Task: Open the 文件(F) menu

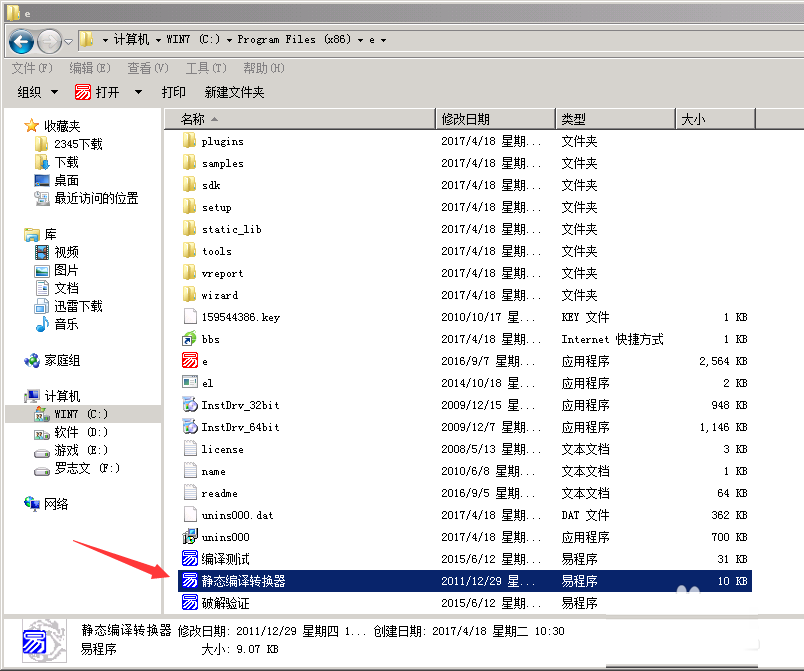Action: click(x=32, y=68)
